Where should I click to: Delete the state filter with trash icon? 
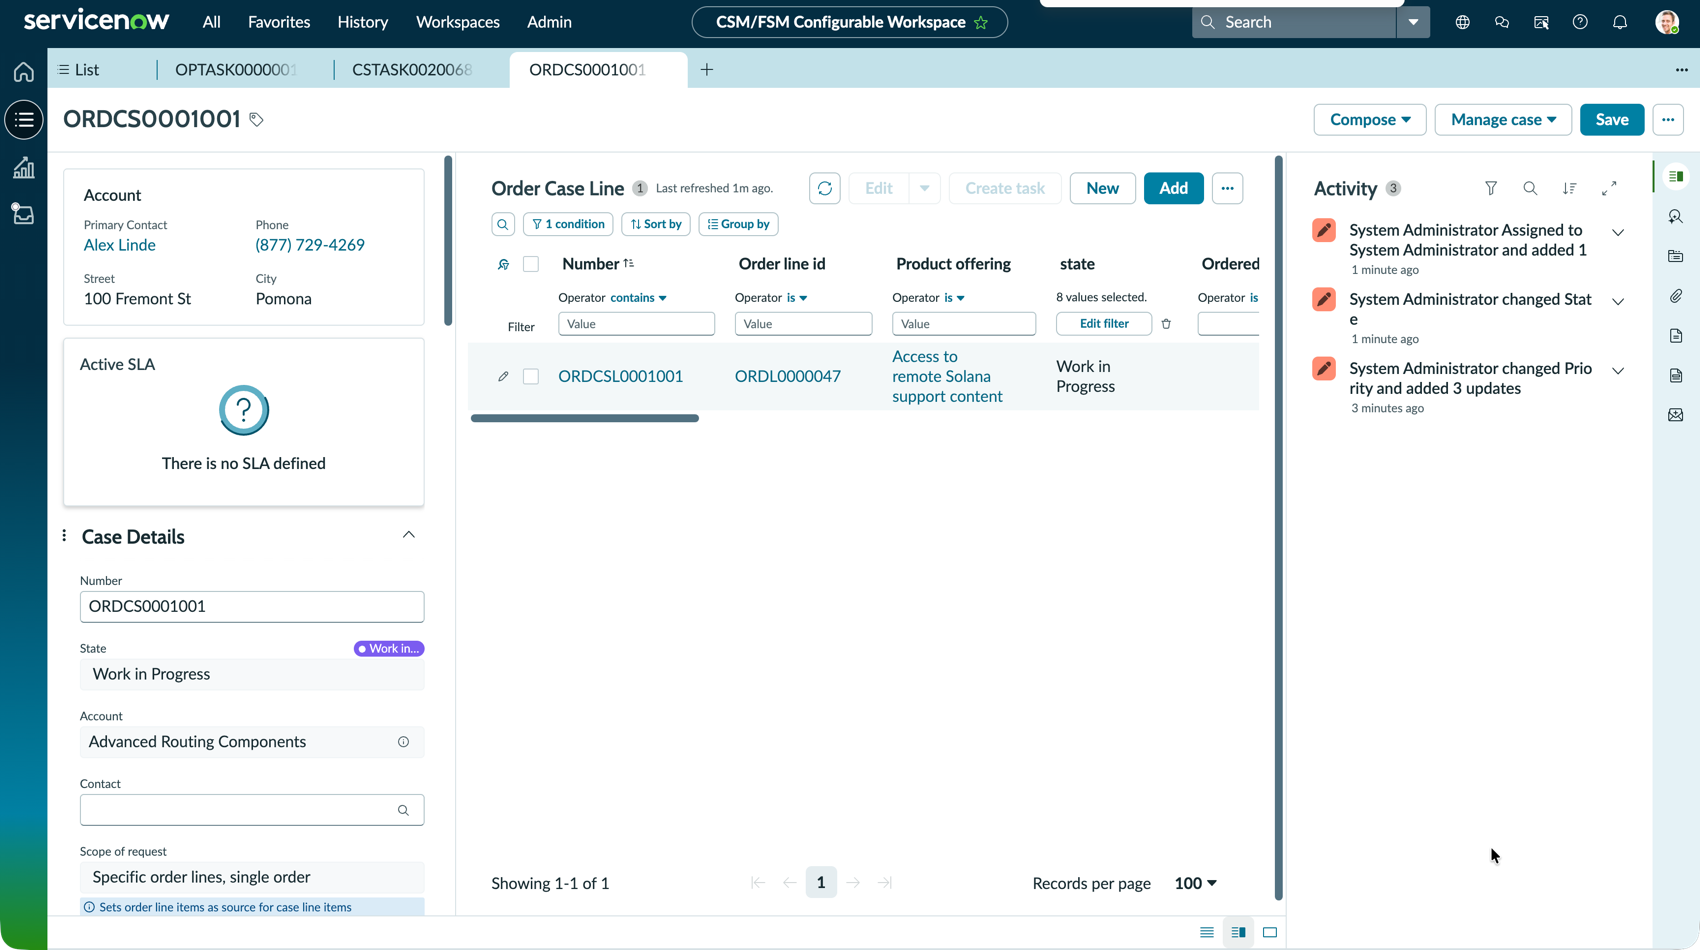1166,324
